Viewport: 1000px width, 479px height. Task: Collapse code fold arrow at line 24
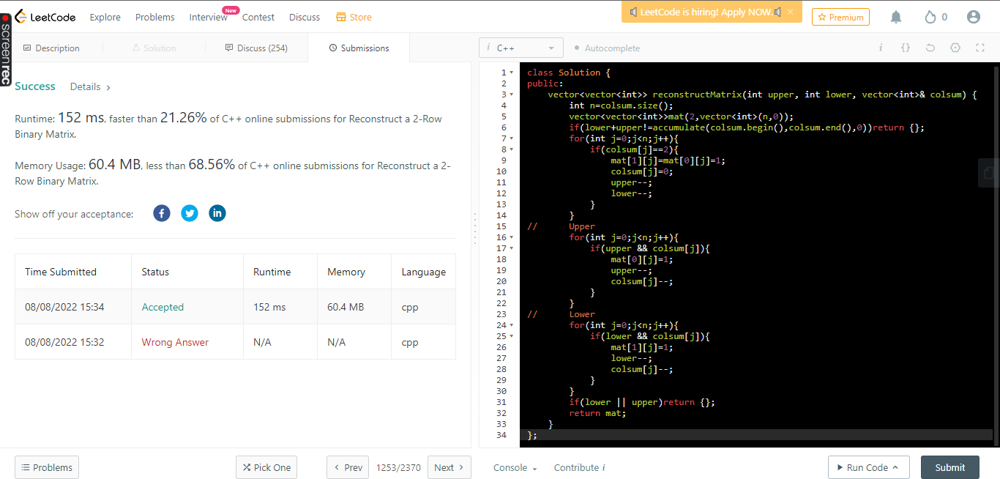point(511,325)
